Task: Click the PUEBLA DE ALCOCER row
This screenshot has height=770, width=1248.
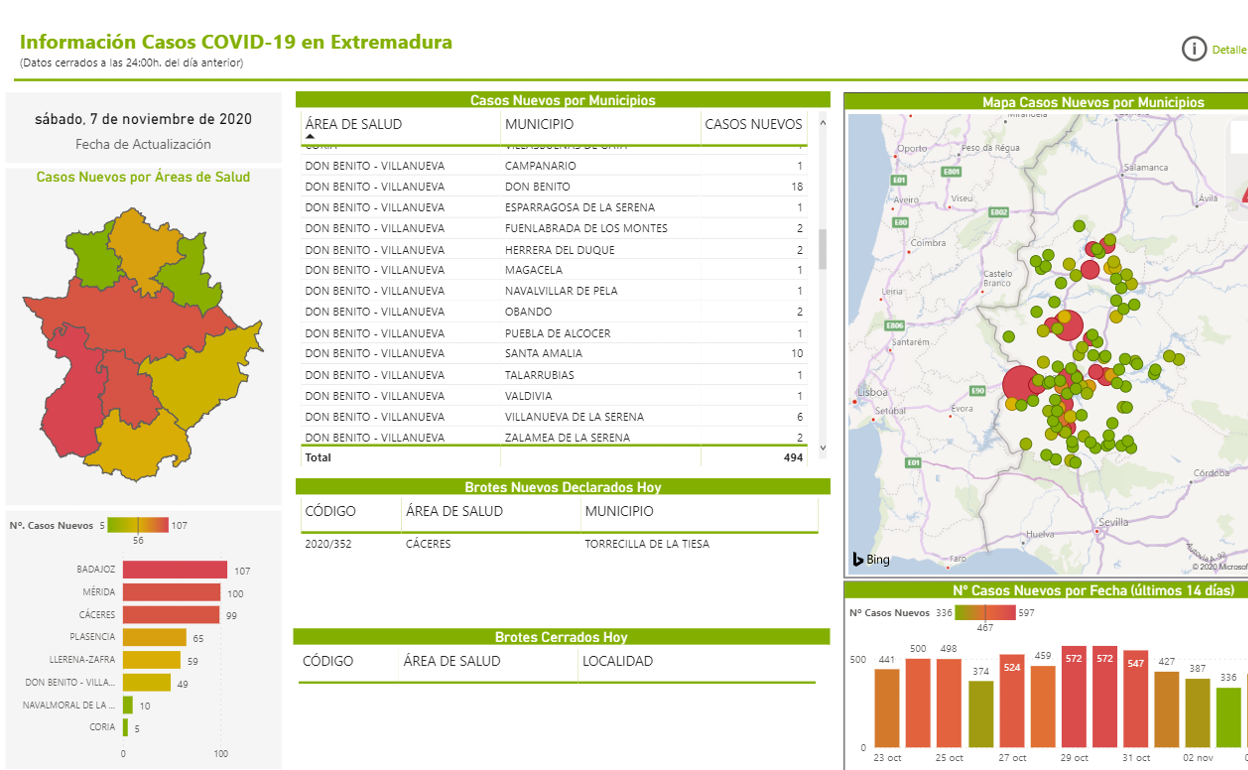Action: point(554,333)
